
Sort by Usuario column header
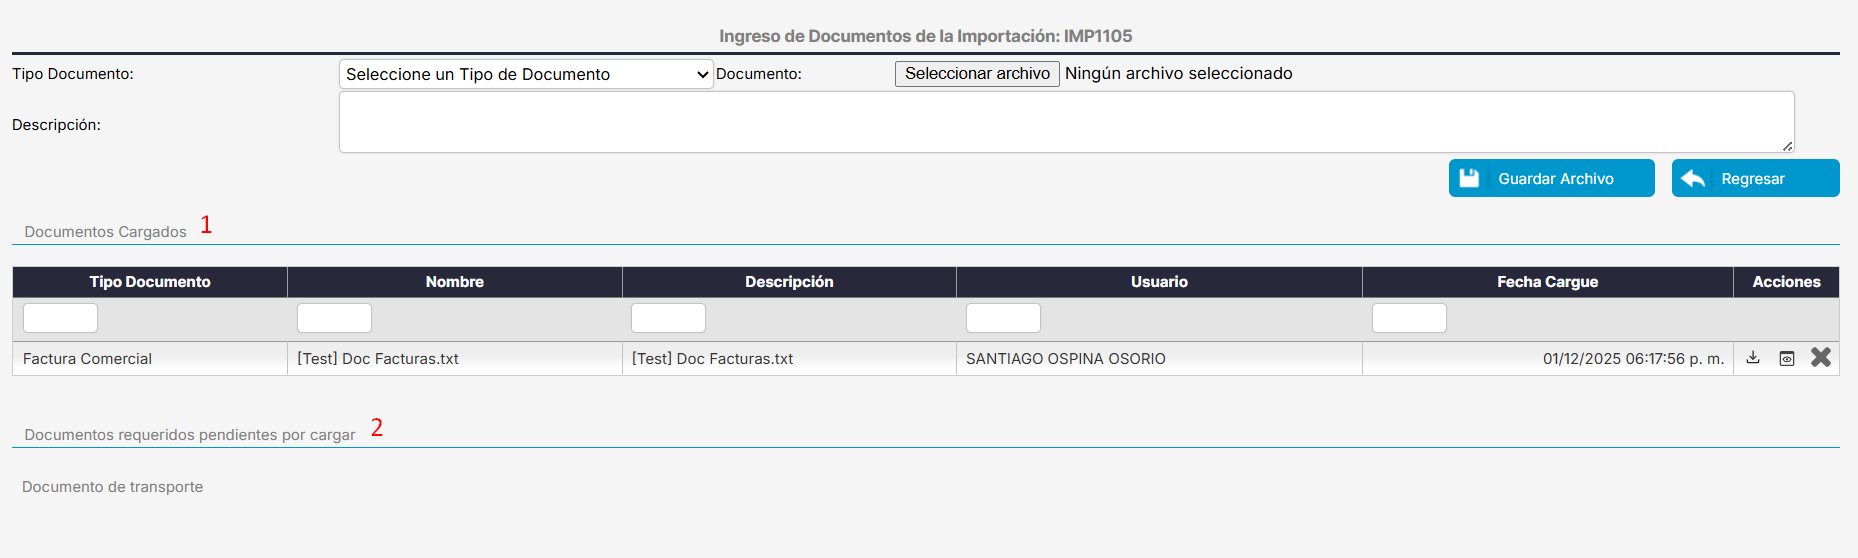click(1159, 282)
